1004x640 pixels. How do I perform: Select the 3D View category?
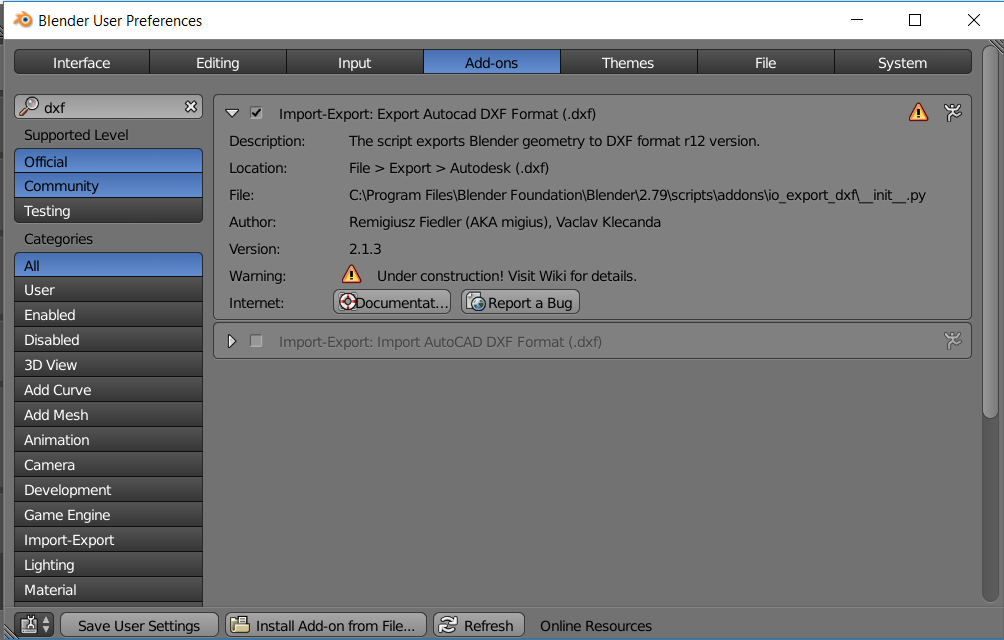(x=108, y=365)
